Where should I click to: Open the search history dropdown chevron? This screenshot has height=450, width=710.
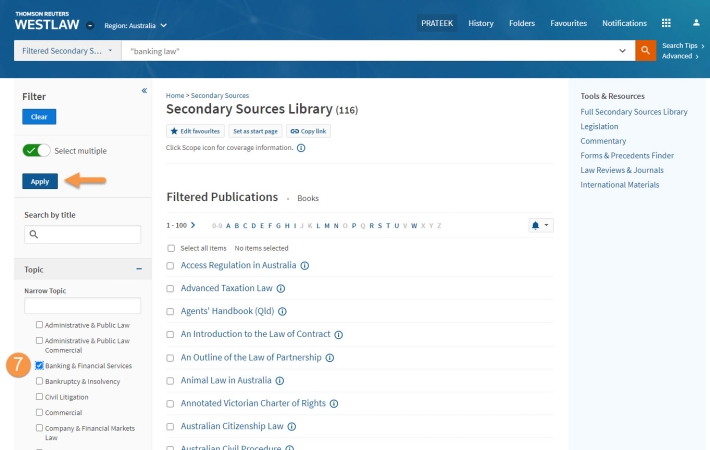pos(622,51)
